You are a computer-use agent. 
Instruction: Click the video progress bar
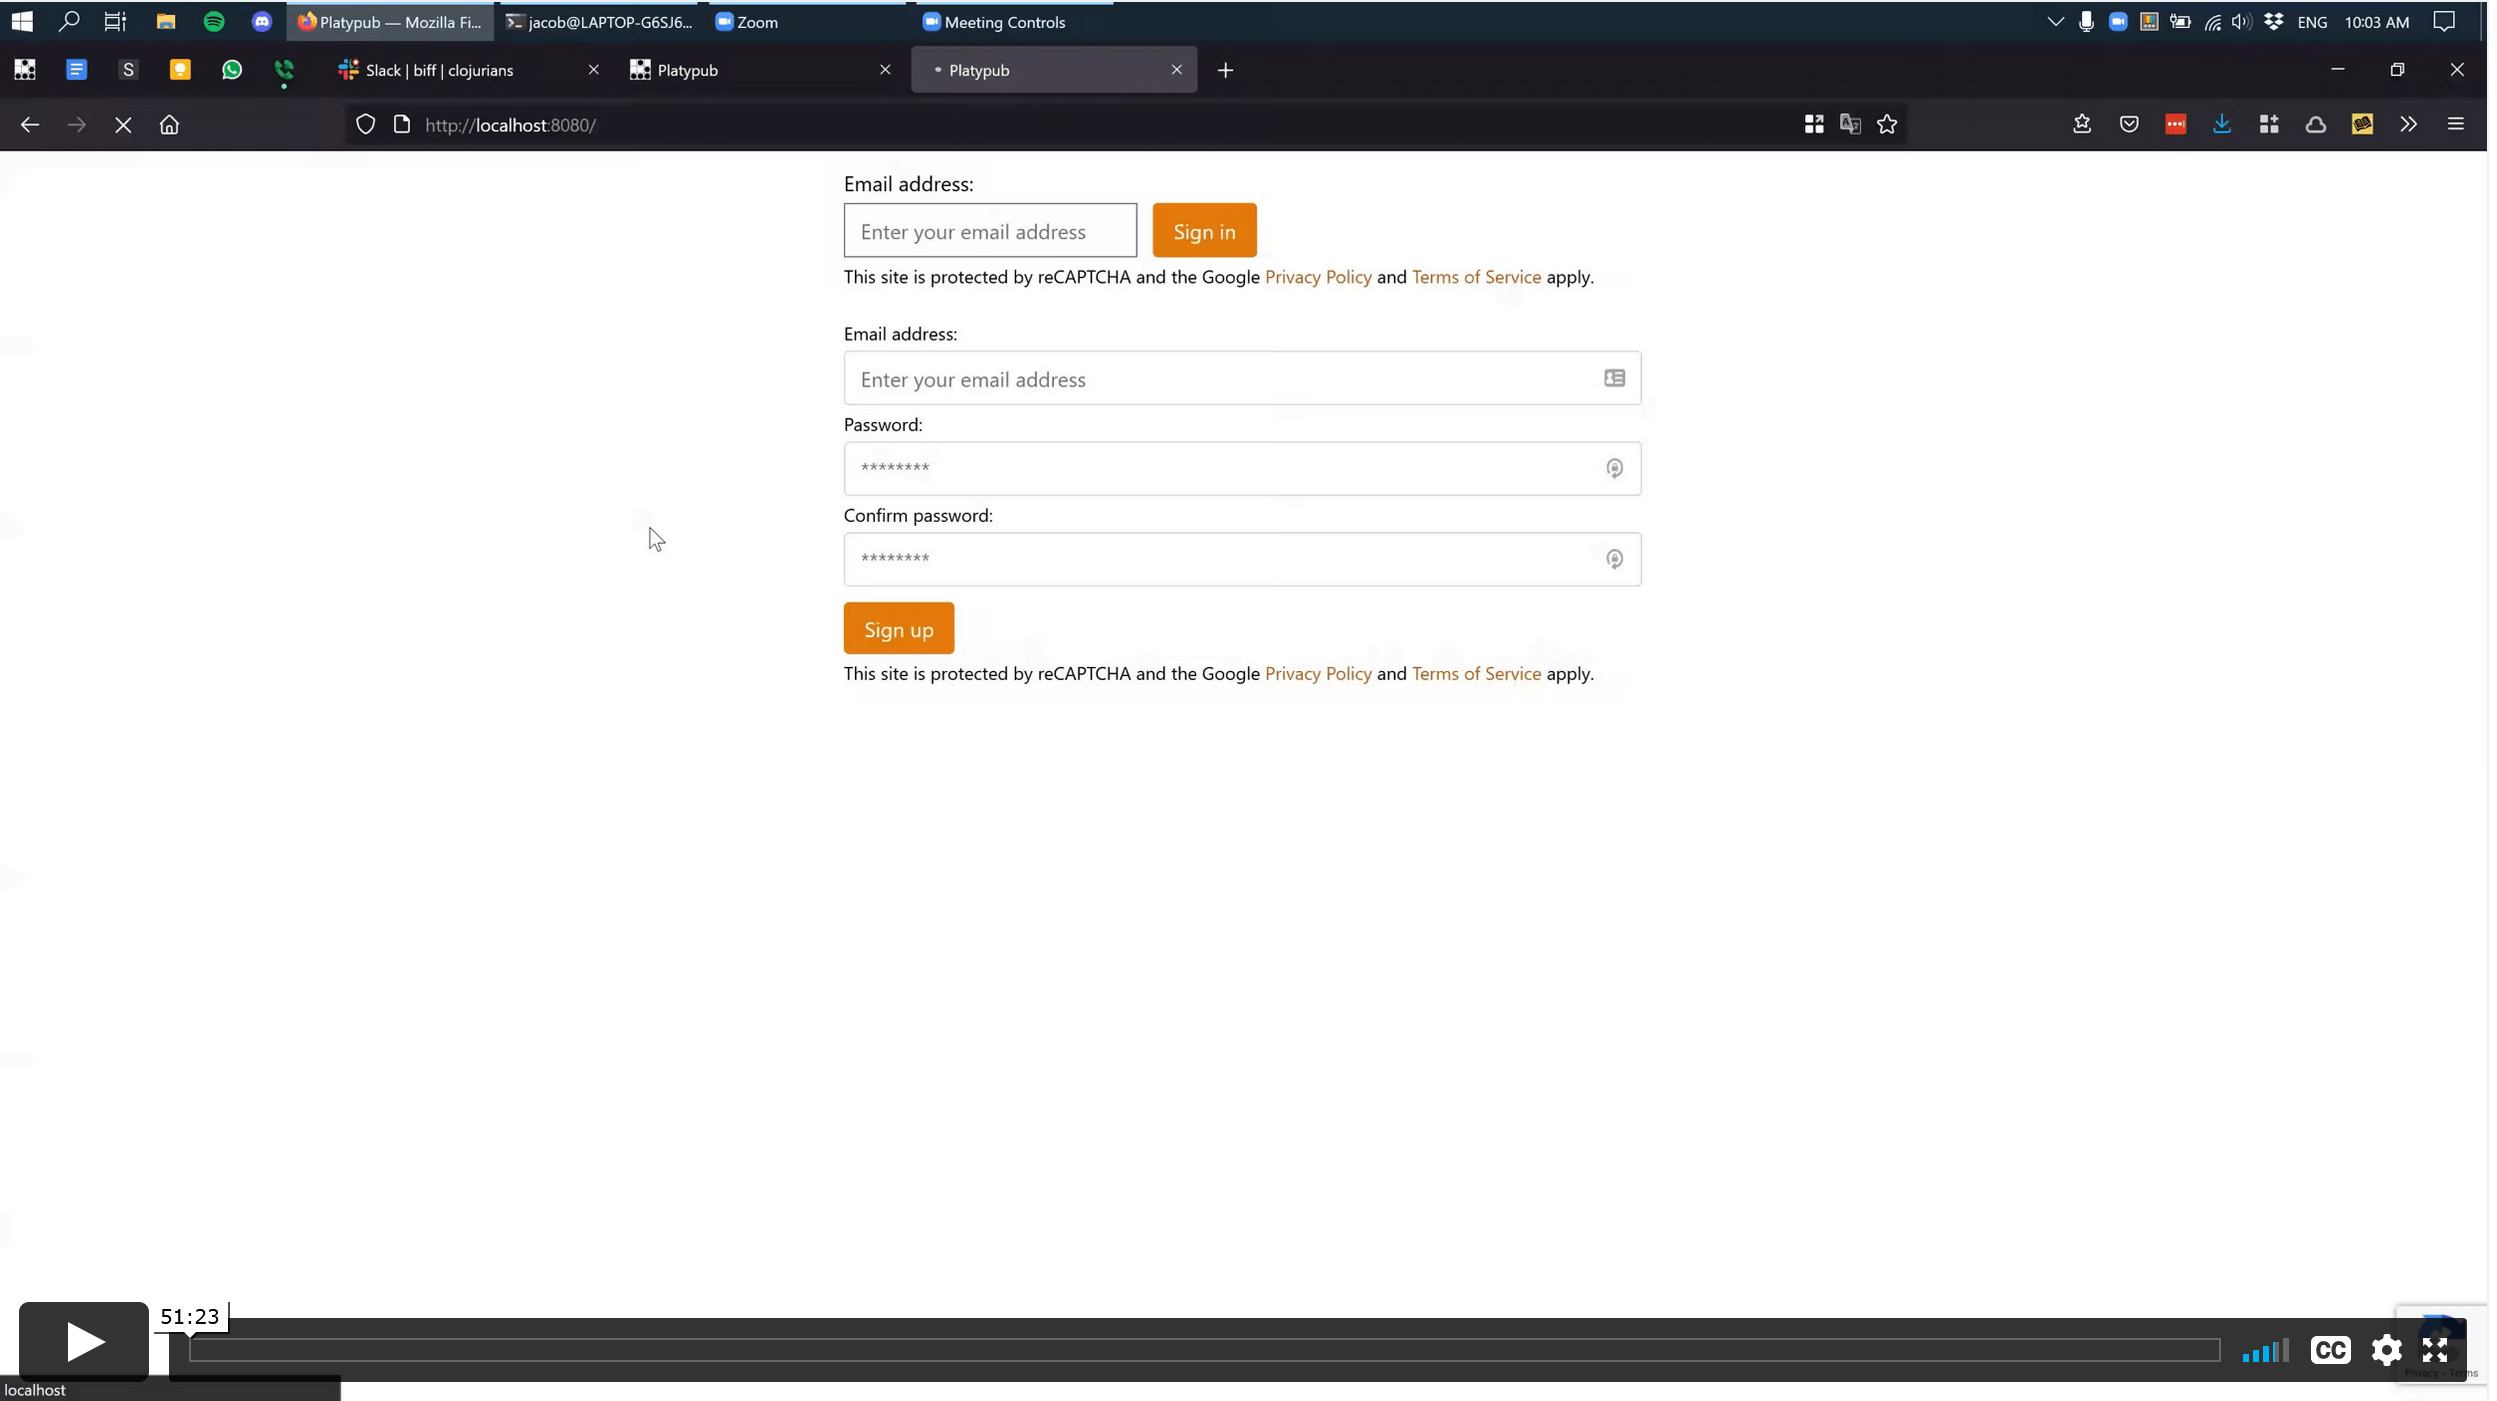point(1200,1349)
